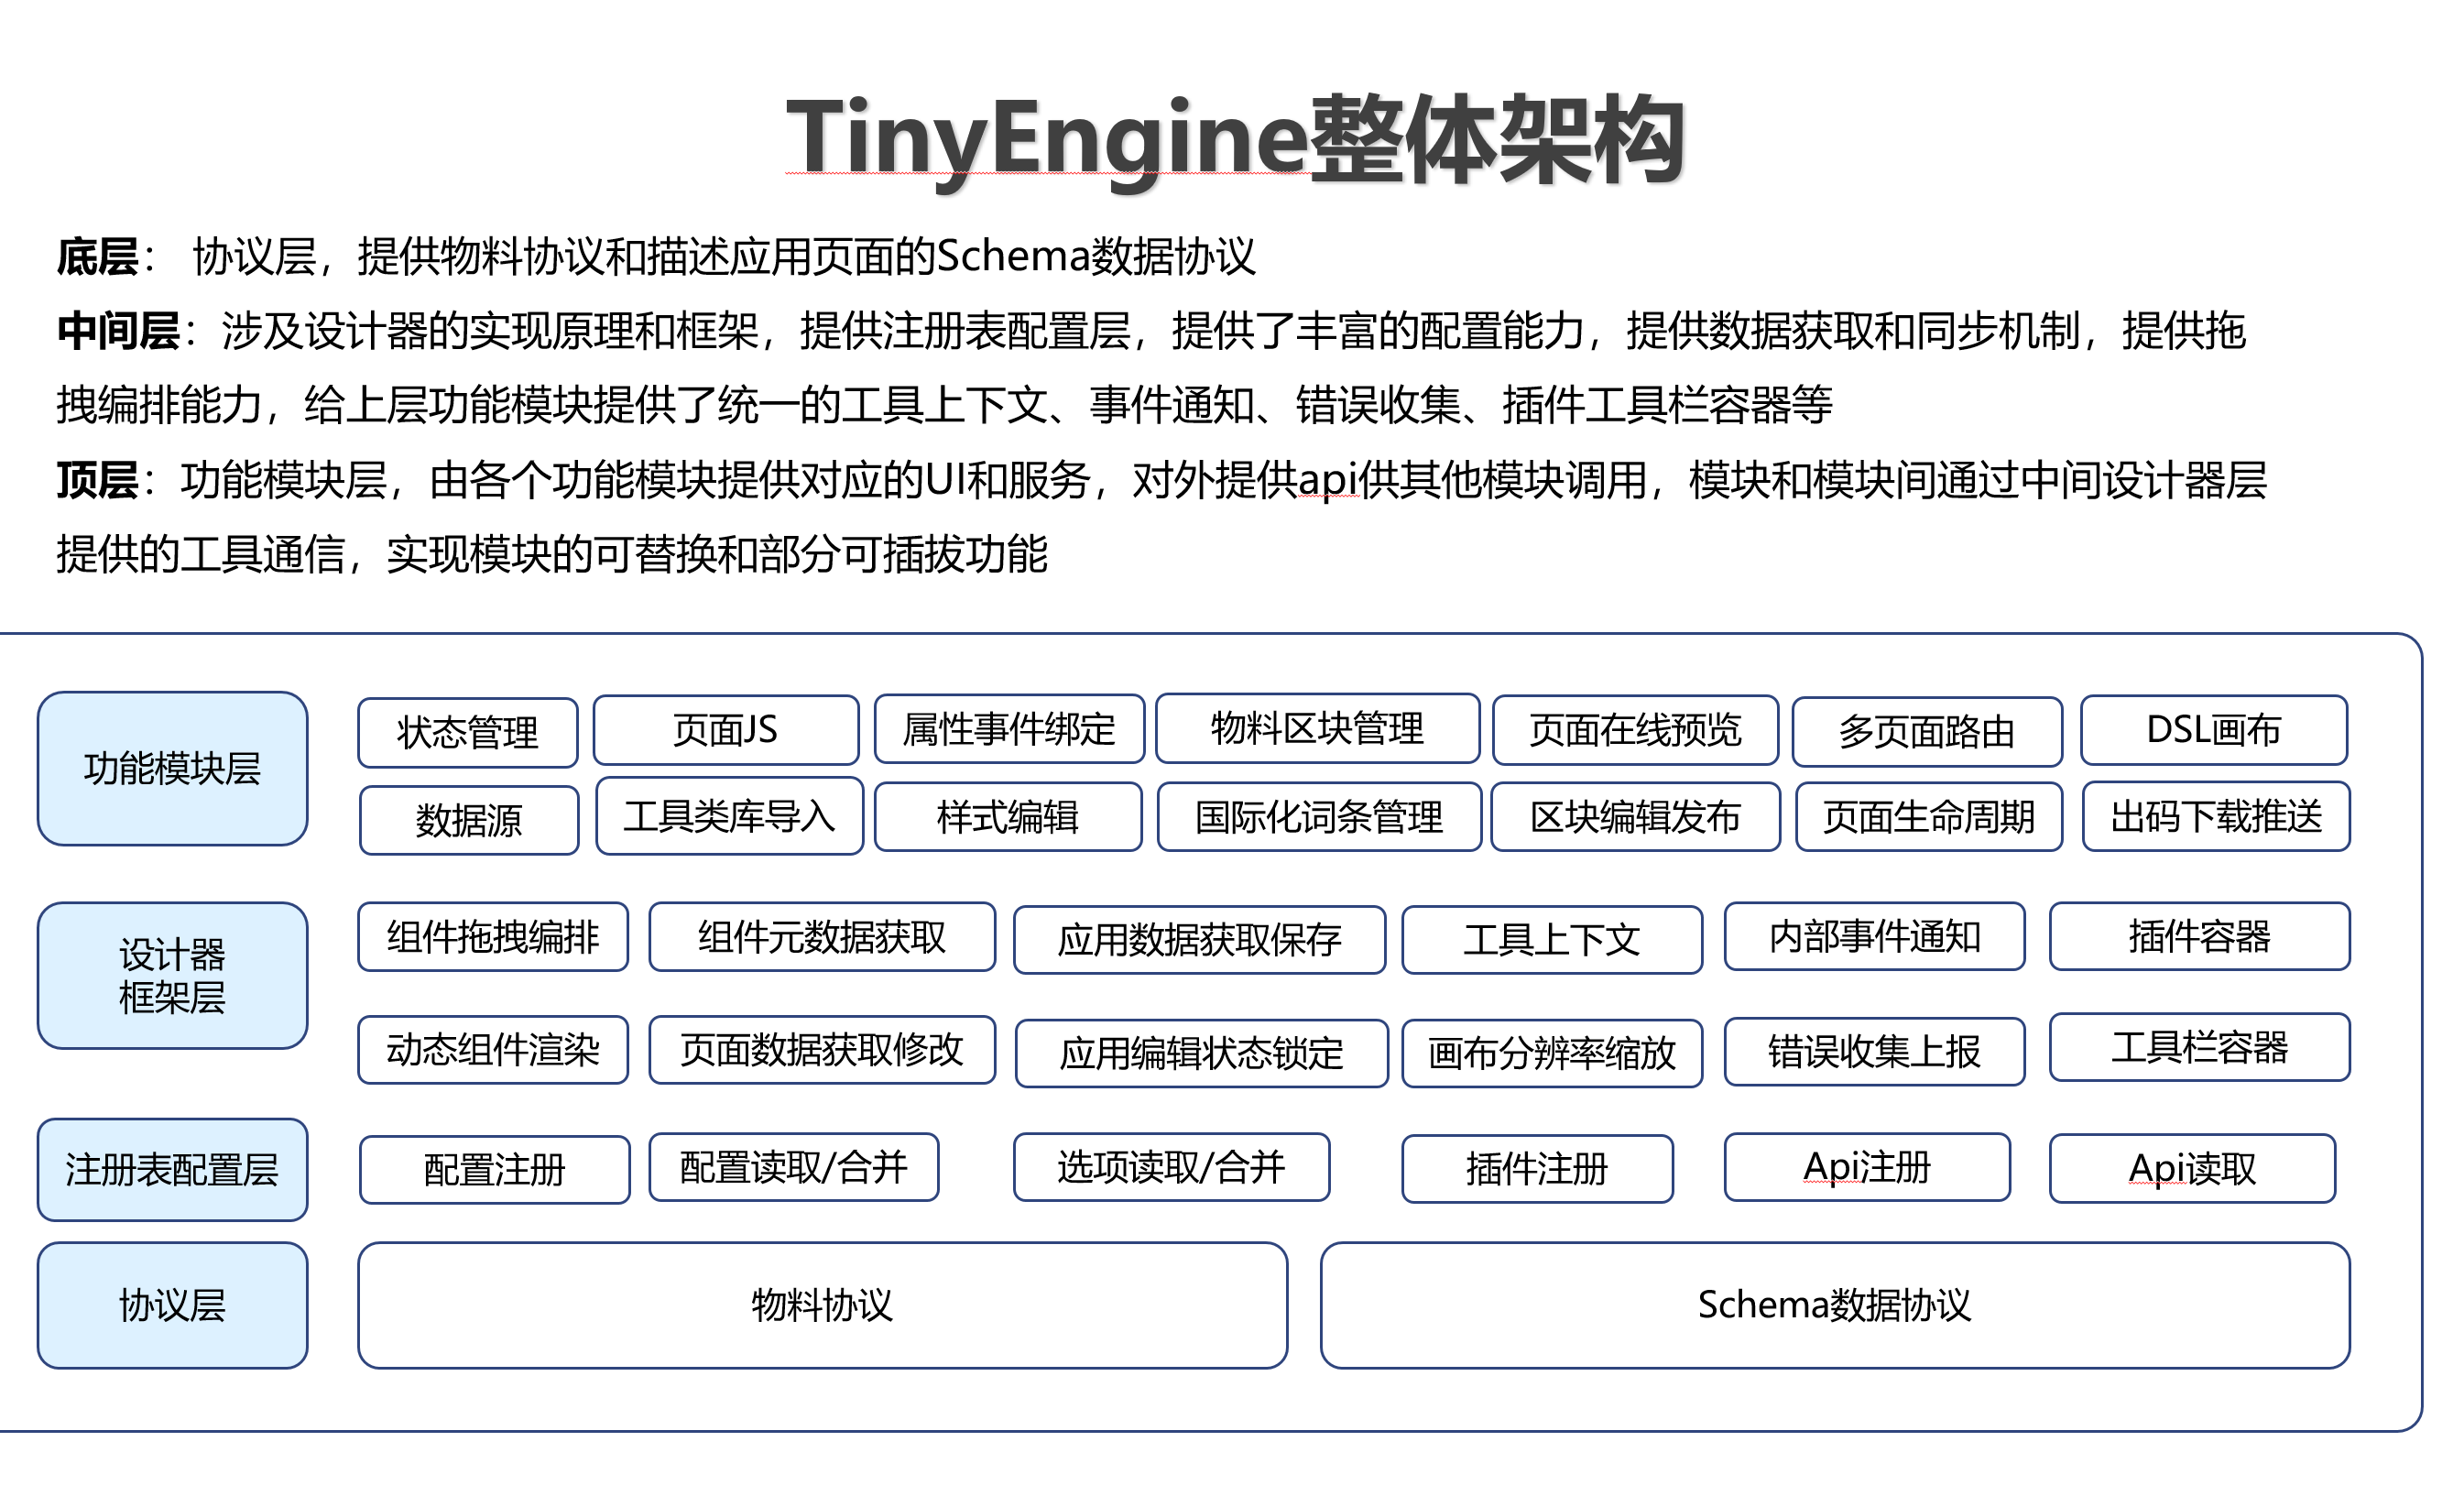Select 出码下载推送 in the feature layer
Viewport: 2464px width, 1496px height.
[x=2214, y=817]
